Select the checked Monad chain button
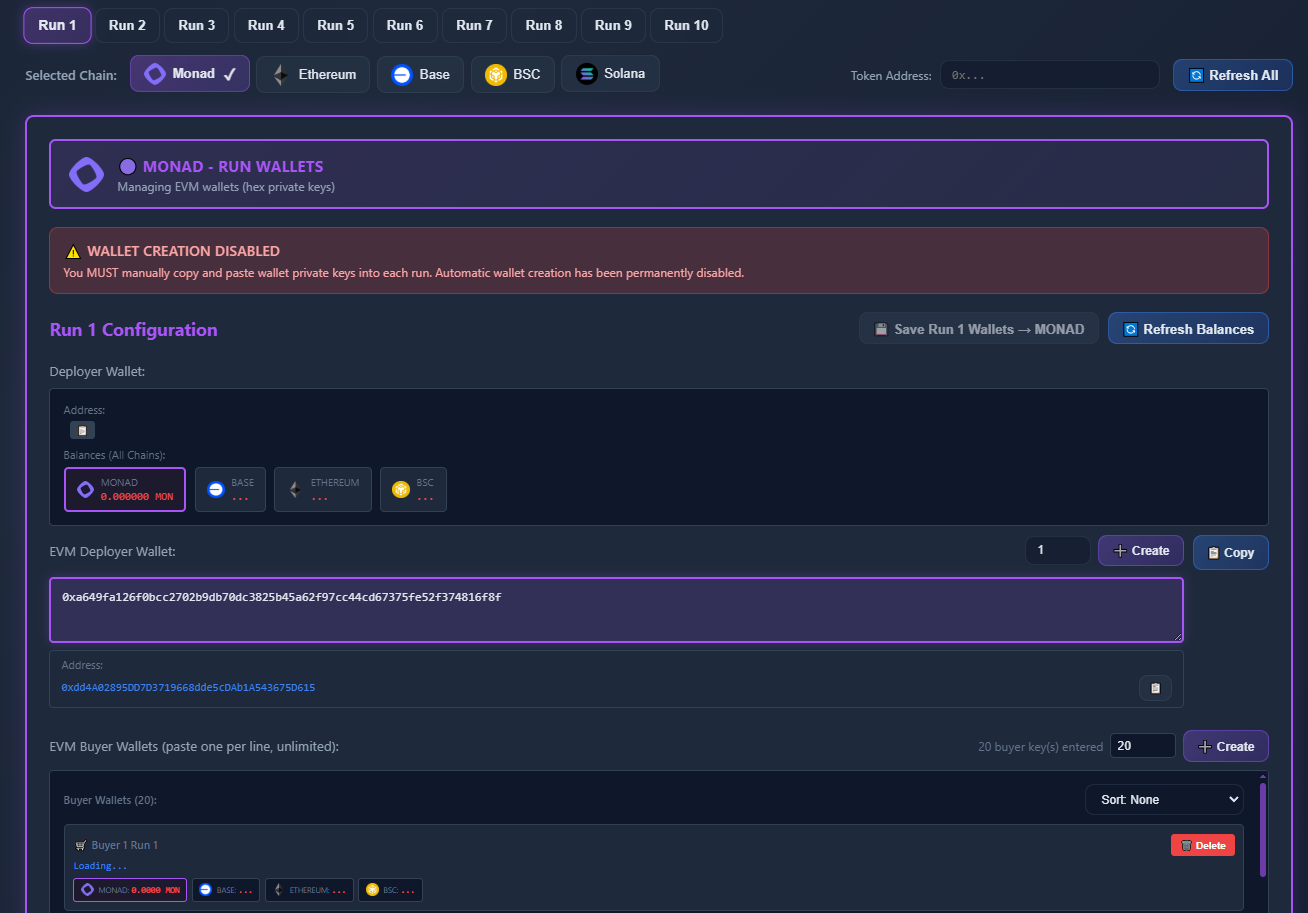1308x913 pixels. pyautogui.click(x=189, y=73)
